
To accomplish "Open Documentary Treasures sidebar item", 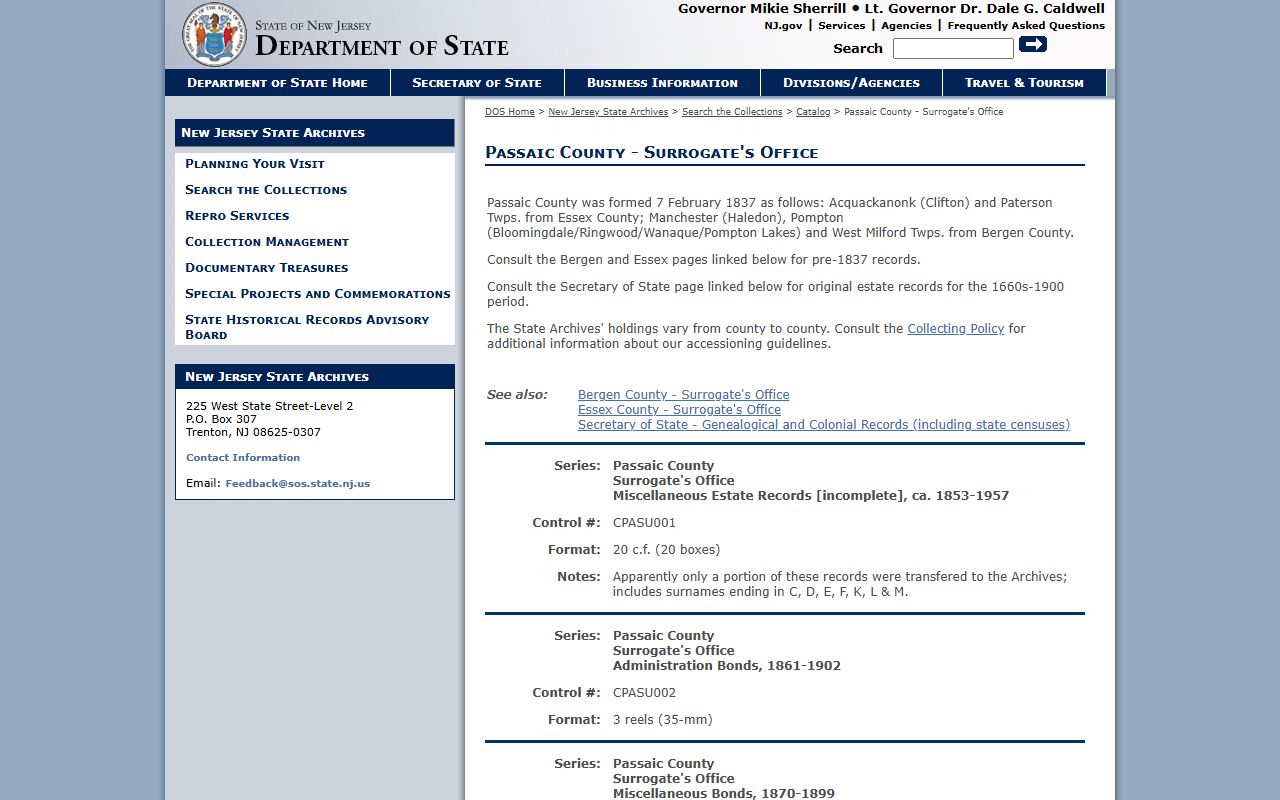I will click(267, 268).
